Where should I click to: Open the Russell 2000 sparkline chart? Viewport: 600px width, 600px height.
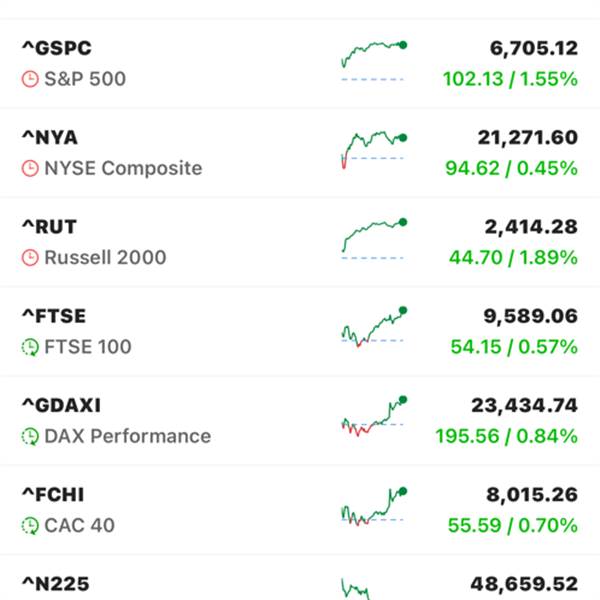(x=373, y=238)
